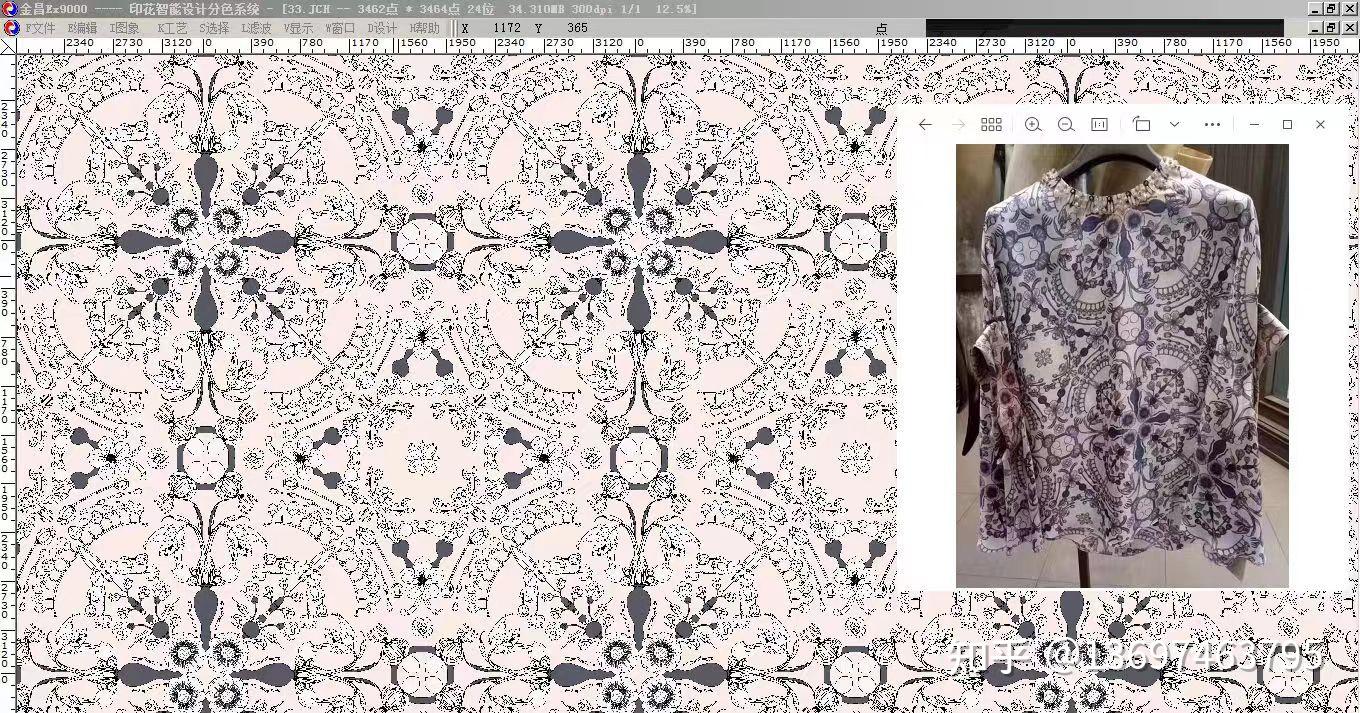The width and height of the screenshot is (1360, 713).
Task: Zoom out on the shirt photo
Action: click(1066, 124)
